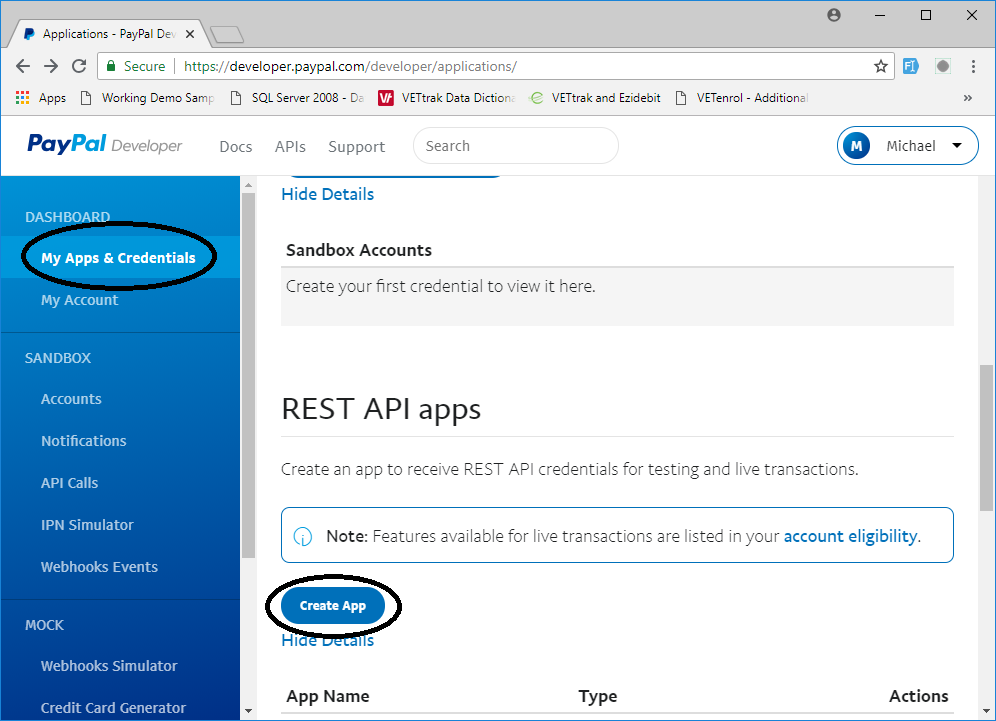Click Hide Details above Sandbox Accounts
This screenshot has width=996, height=721.
point(327,194)
